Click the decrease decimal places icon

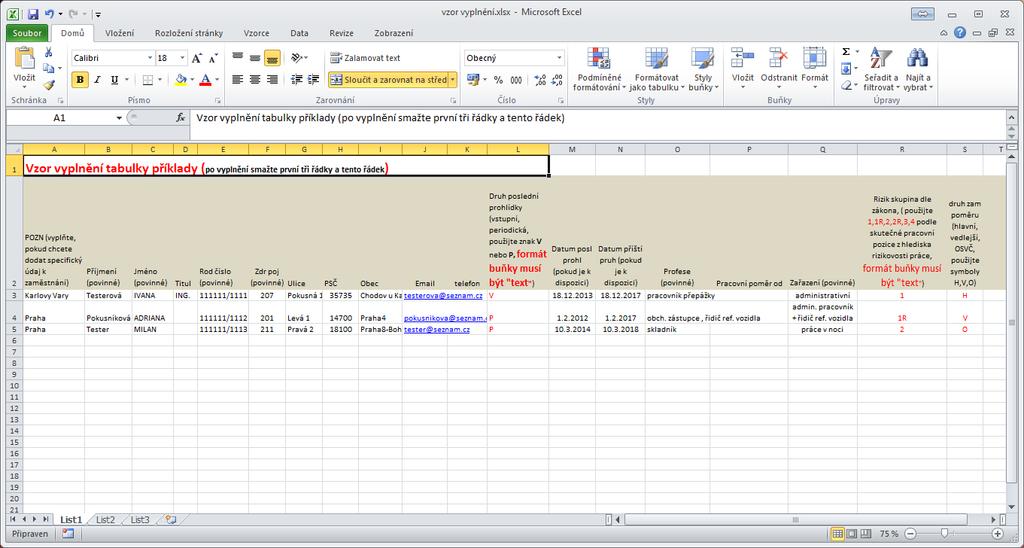556,80
